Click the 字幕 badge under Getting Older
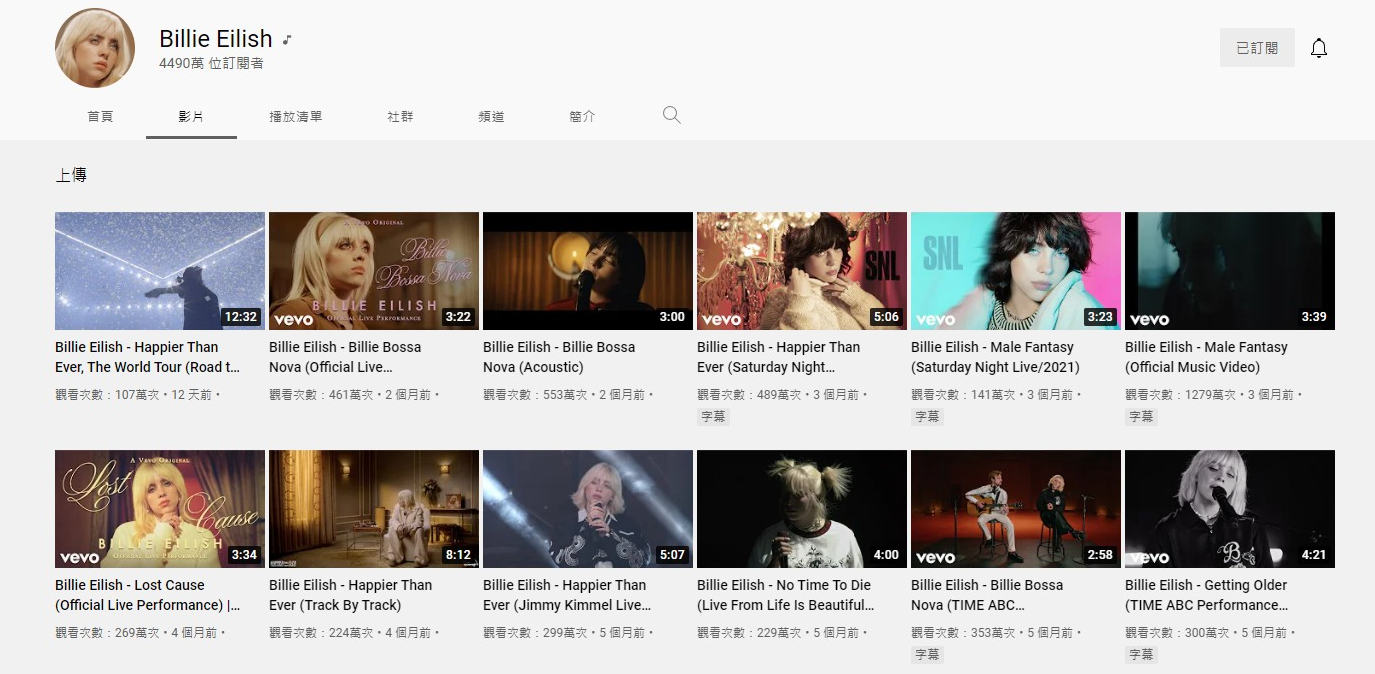Viewport: 1375px width, 674px height. click(x=1141, y=654)
